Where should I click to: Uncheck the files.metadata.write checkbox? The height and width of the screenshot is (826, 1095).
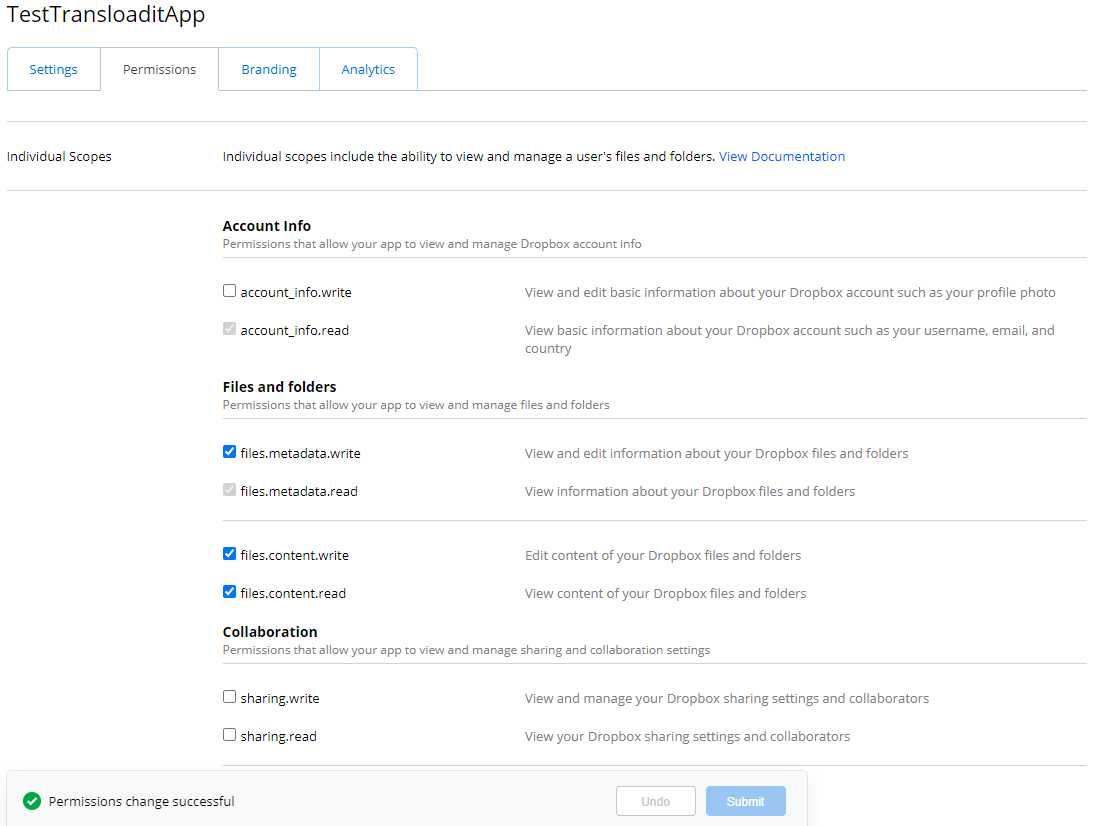229,452
